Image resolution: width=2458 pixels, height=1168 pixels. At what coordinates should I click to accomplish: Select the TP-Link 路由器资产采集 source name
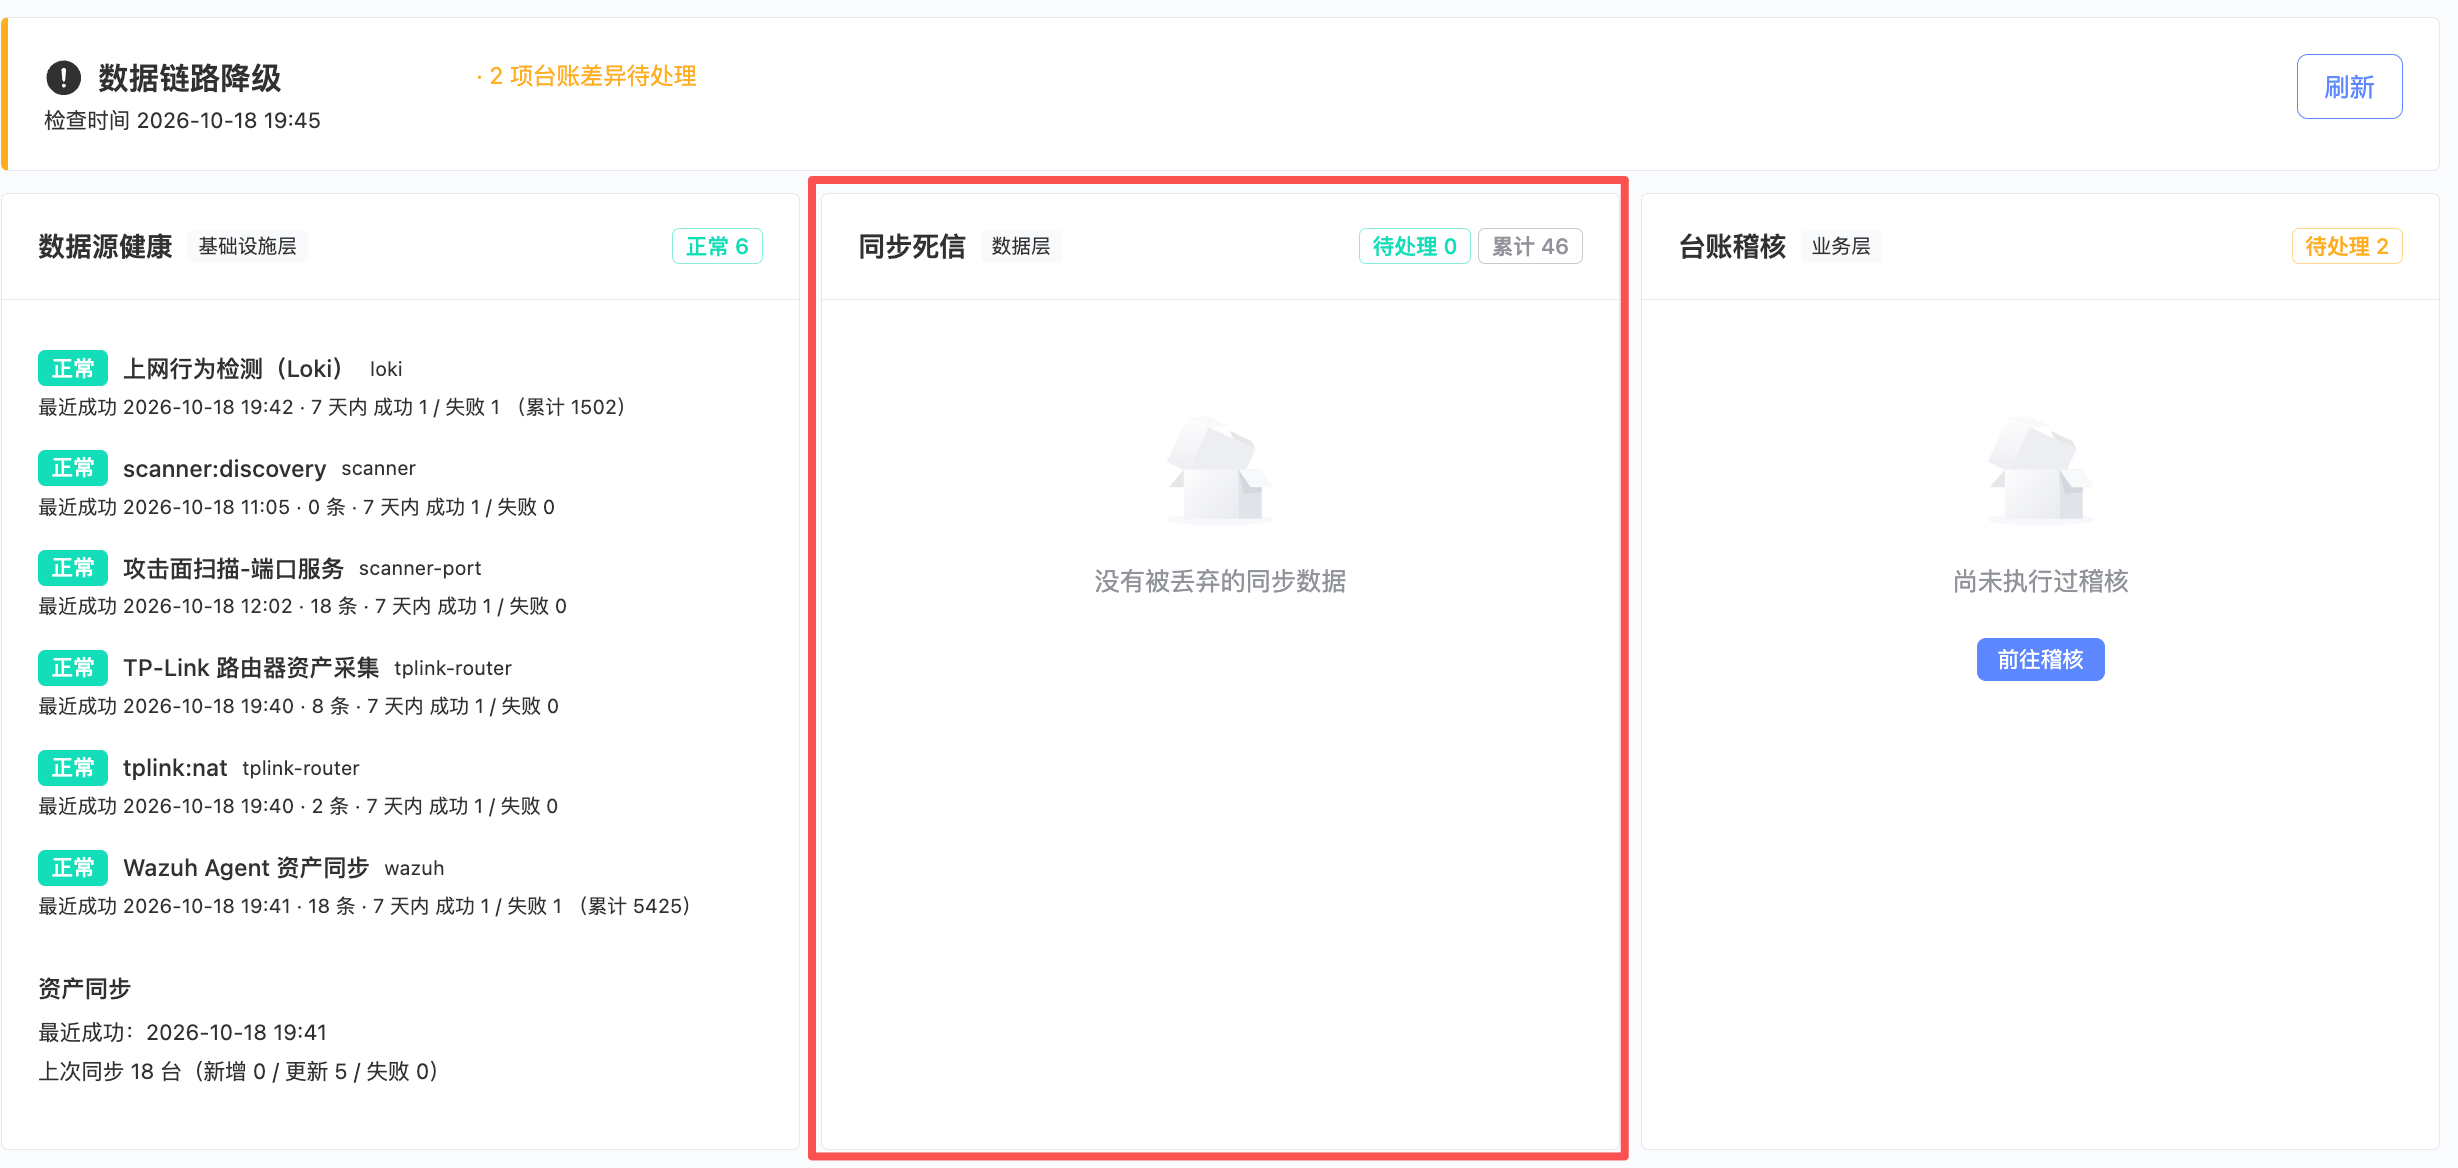[x=251, y=668]
